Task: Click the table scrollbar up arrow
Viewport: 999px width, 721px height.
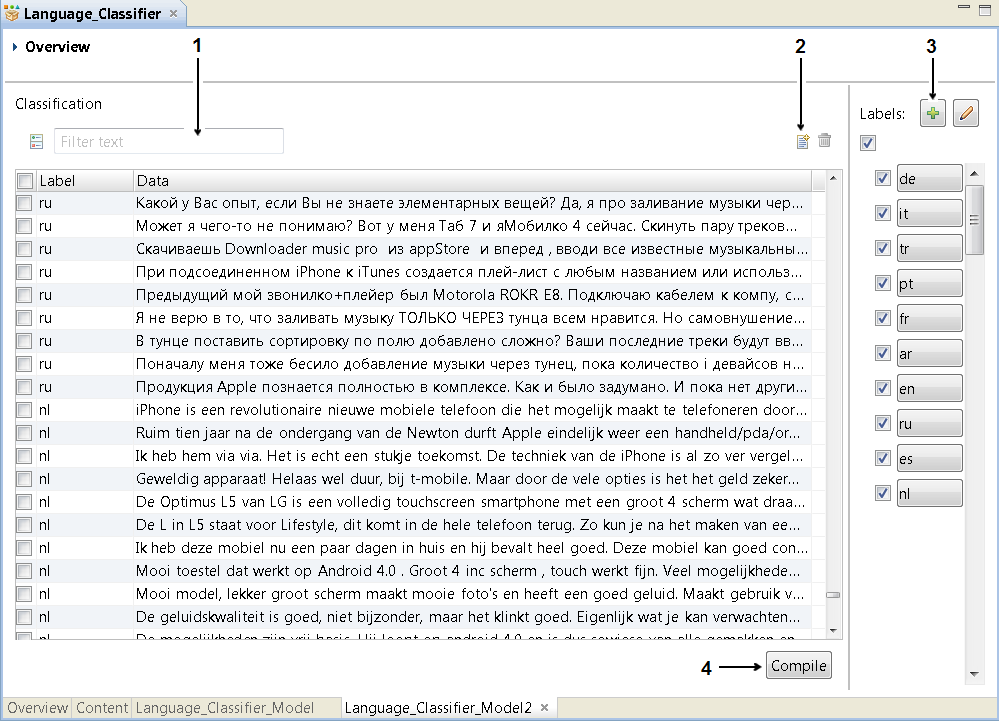Action: tap(833, 178)
